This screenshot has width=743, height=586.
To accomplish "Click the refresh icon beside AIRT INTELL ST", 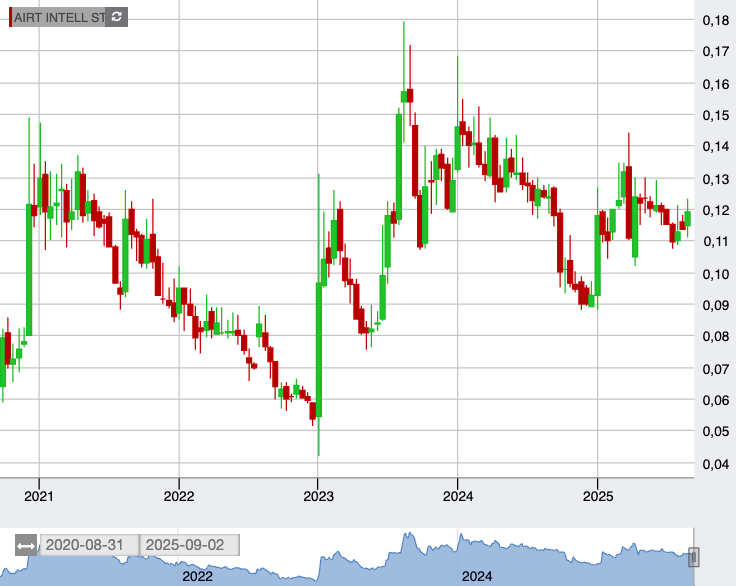I will click(117, 17).
